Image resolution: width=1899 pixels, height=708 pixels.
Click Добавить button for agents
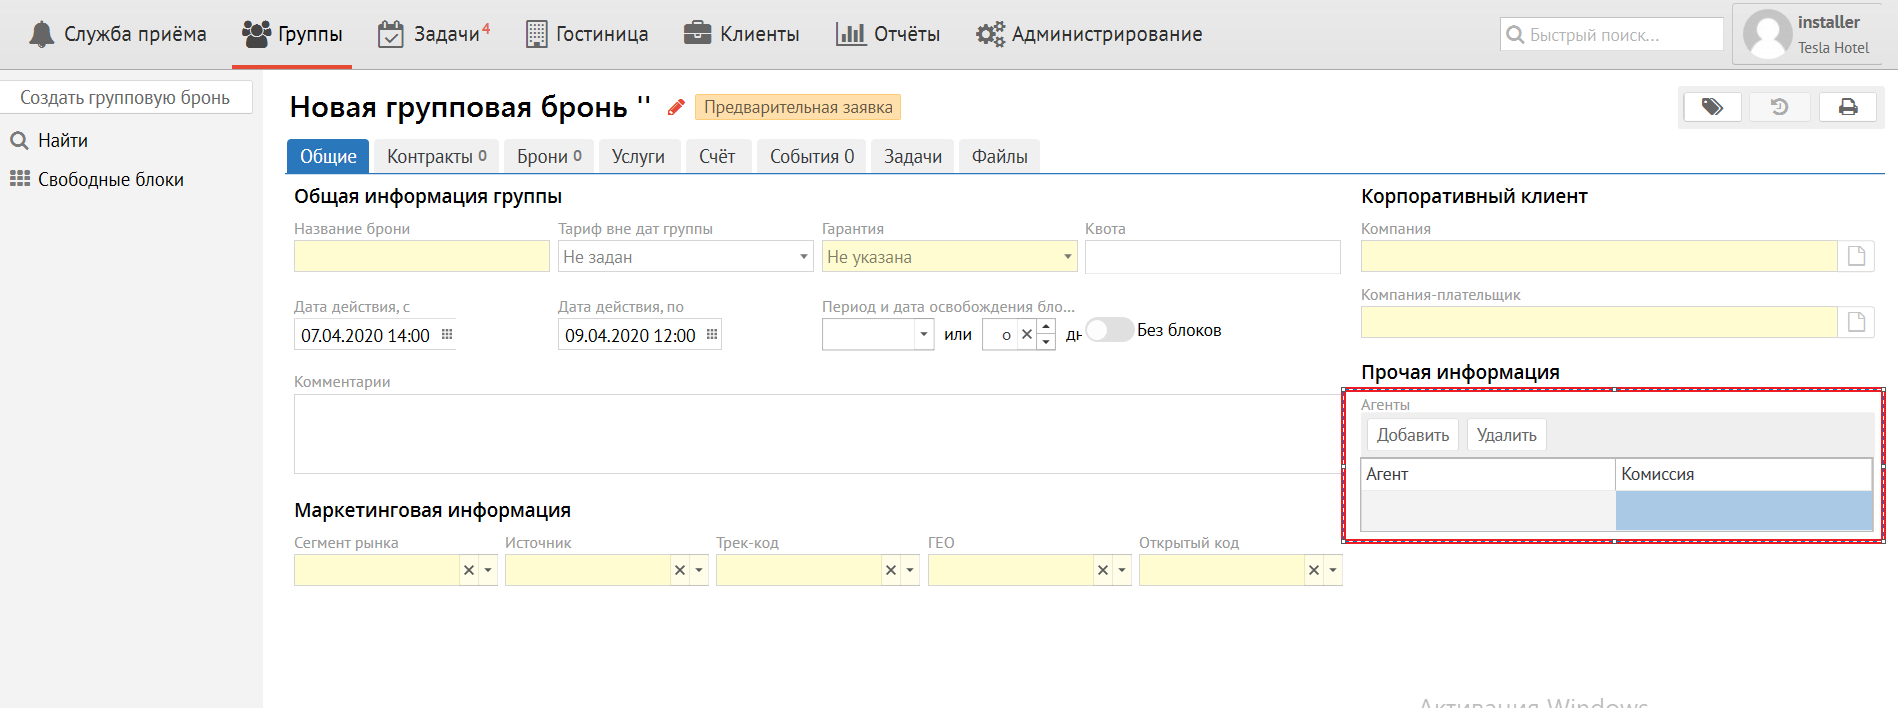point(1412,435)
